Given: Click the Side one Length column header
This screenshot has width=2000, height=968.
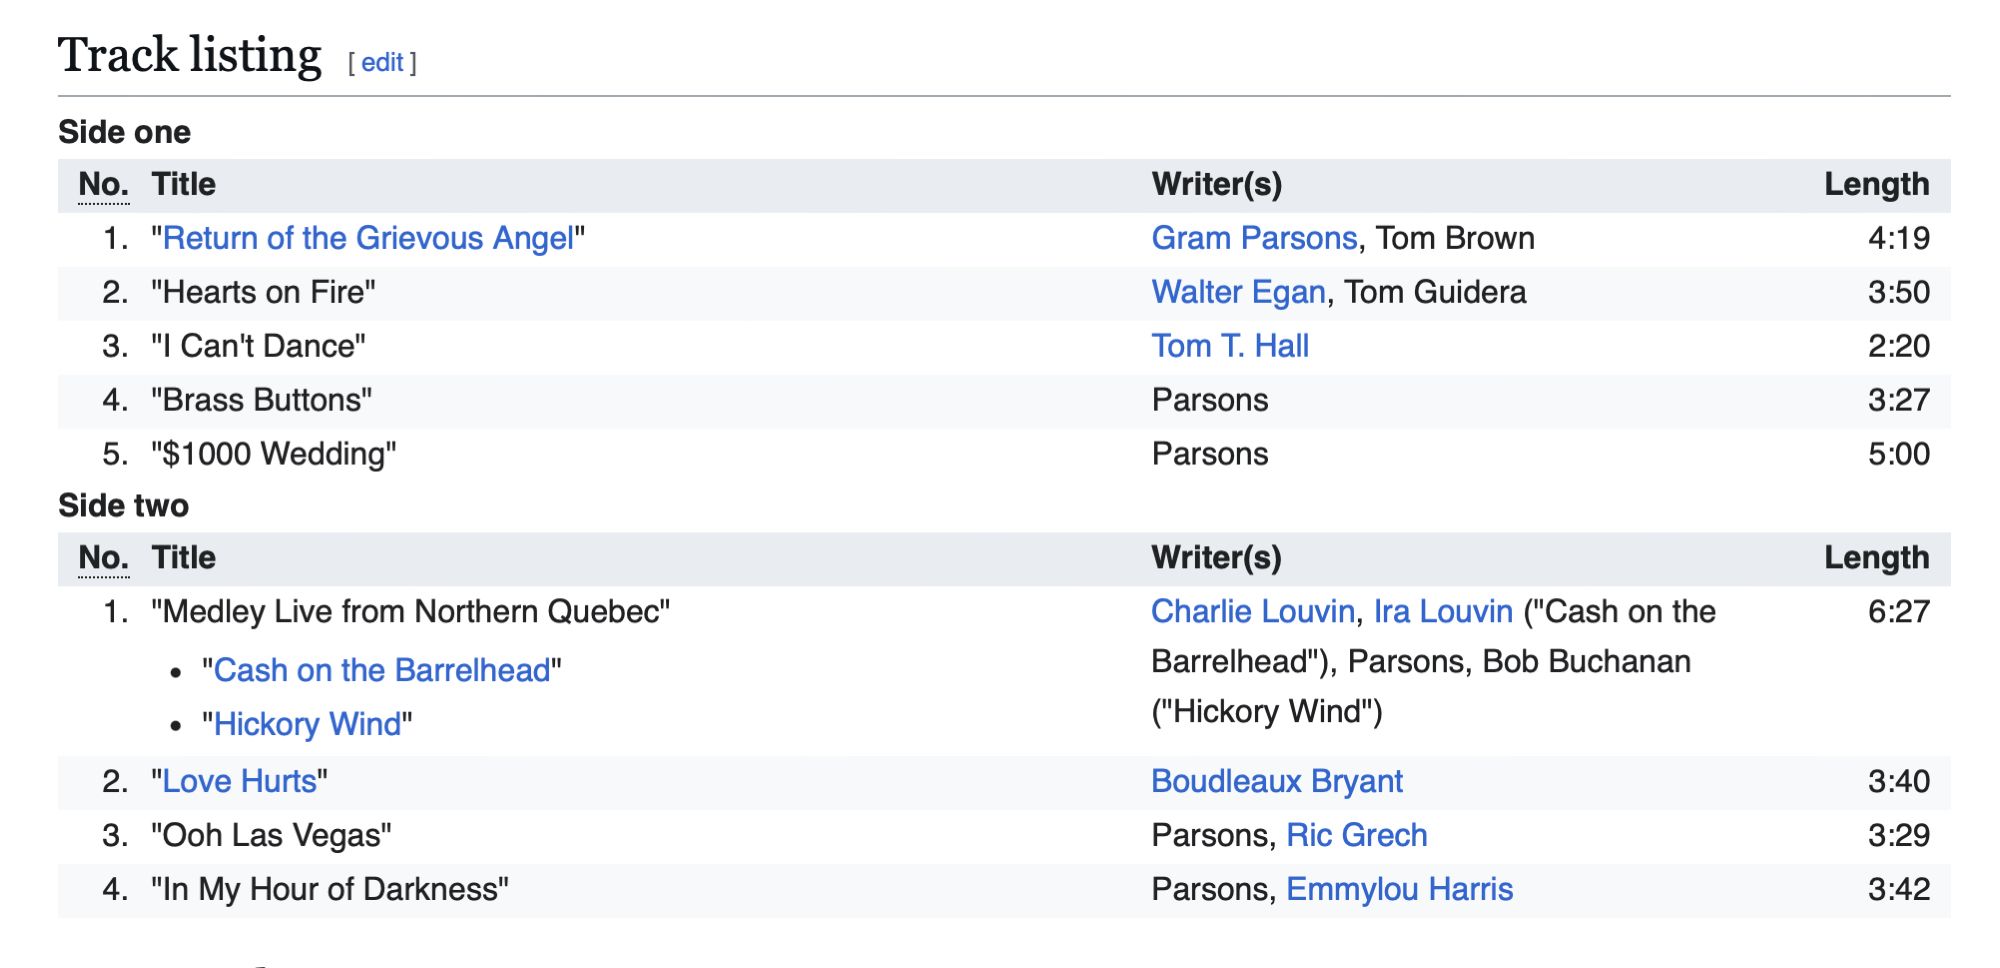Looking at the screenshot, I should pyautogui.click(x=1877, y=185).
